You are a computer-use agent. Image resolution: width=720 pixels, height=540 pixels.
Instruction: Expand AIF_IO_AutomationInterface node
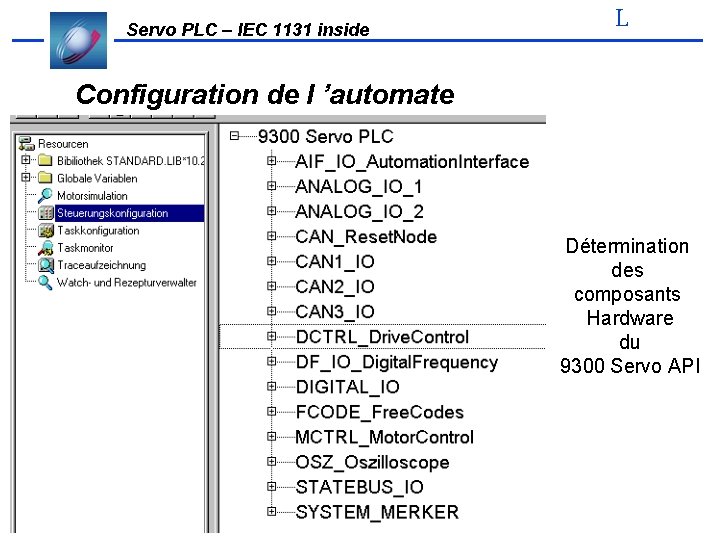tap(271, 161)
